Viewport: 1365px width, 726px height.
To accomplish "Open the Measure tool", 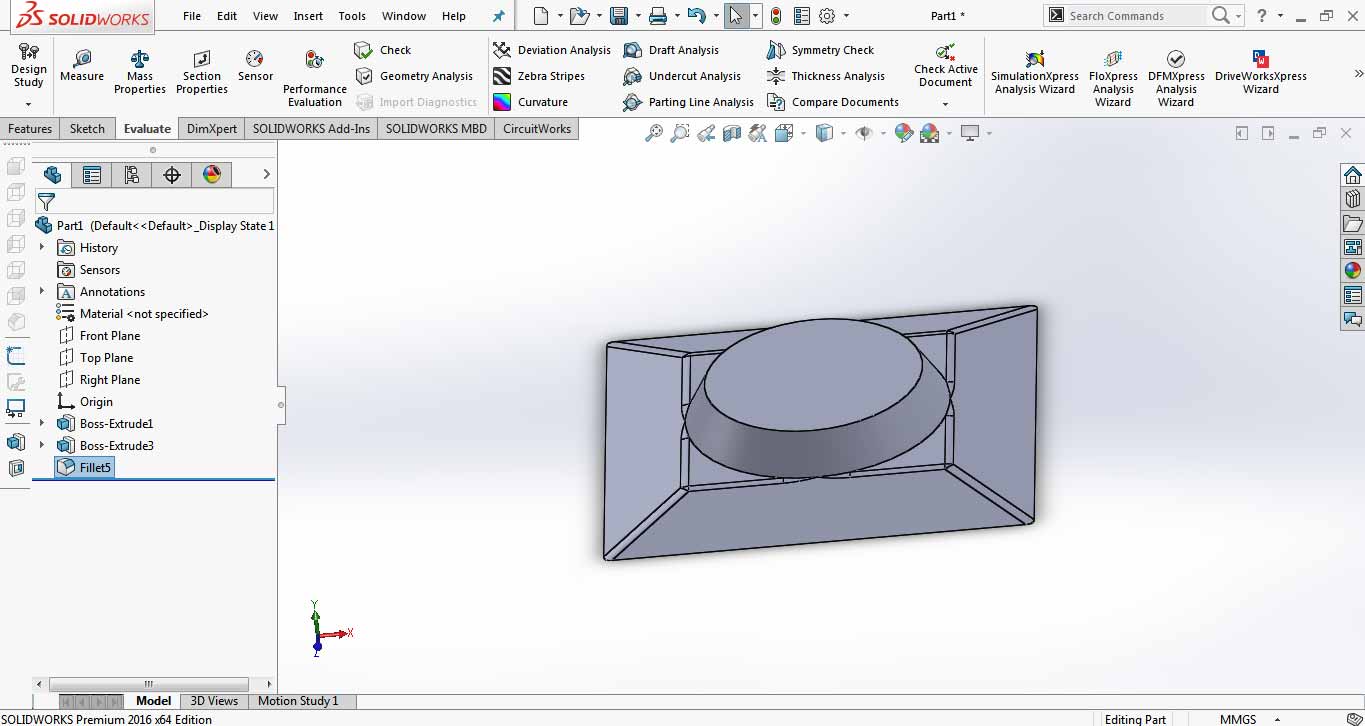I will 82,66.
